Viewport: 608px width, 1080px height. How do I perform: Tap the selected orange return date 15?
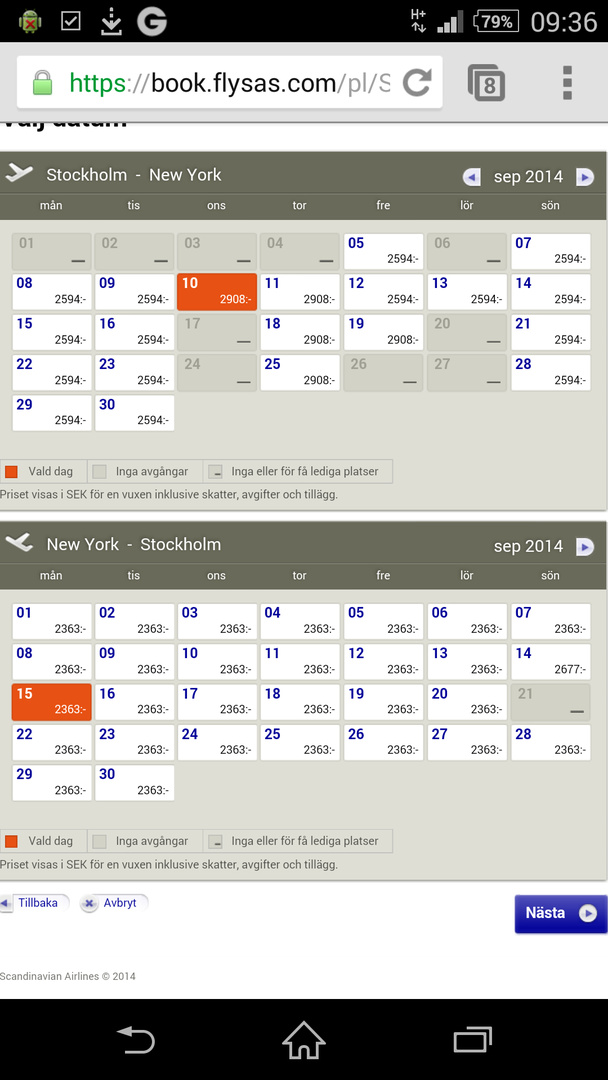51,701
